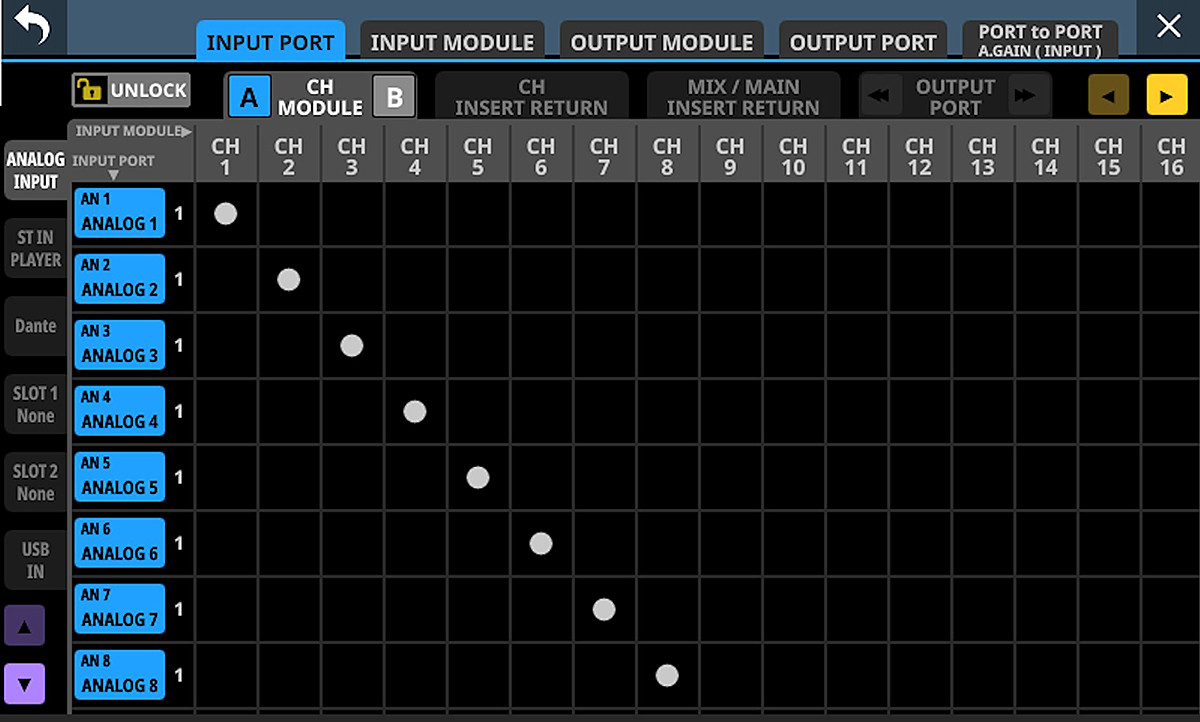The image size is (1200, 722).
Task: Click the purple up-arrow scroll button
Action: pos(25,627)
